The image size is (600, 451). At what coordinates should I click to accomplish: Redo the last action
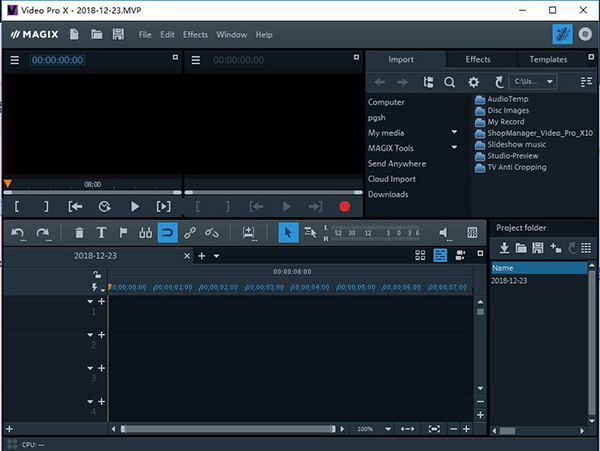[43, 233]
